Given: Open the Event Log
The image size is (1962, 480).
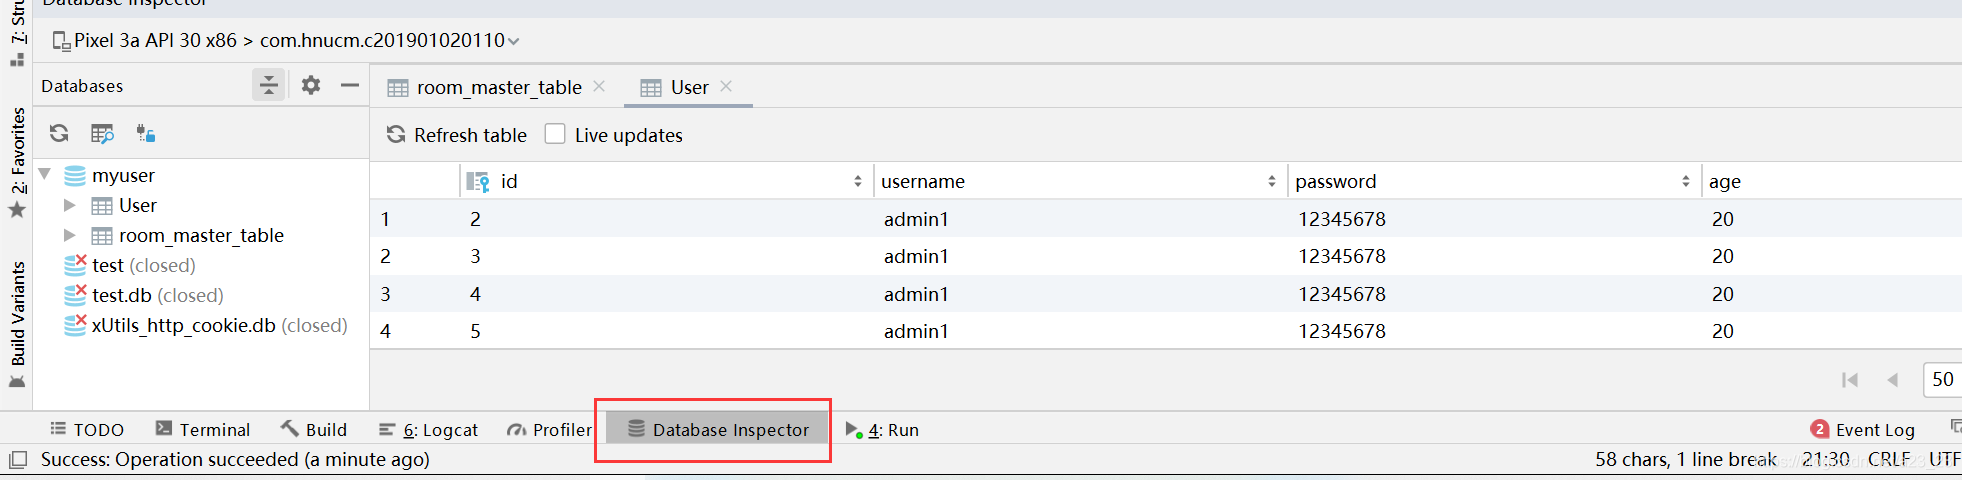Looking at the screenshot, I should 1875,429.
